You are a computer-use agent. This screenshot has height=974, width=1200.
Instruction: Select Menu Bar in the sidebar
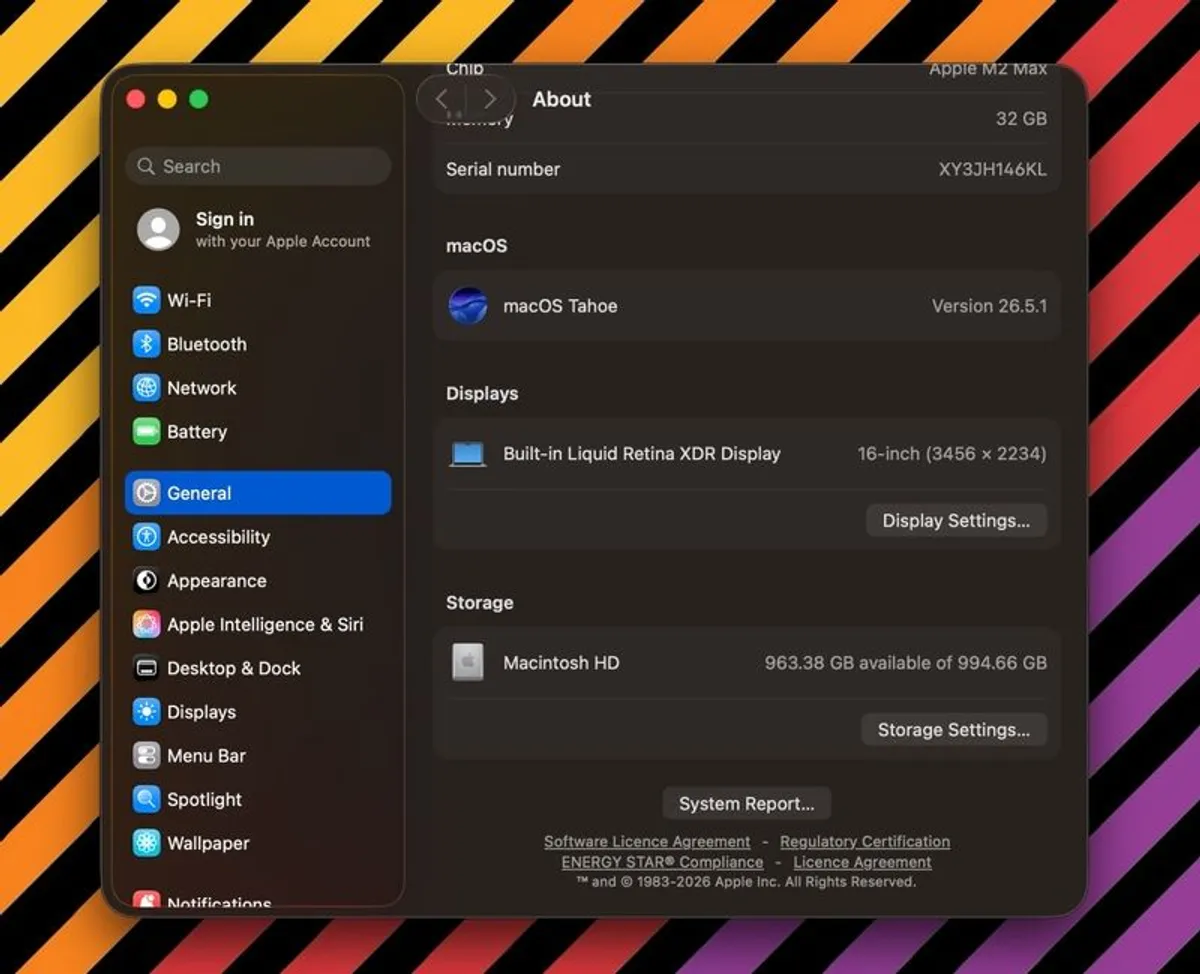click(x=258, y=756)
